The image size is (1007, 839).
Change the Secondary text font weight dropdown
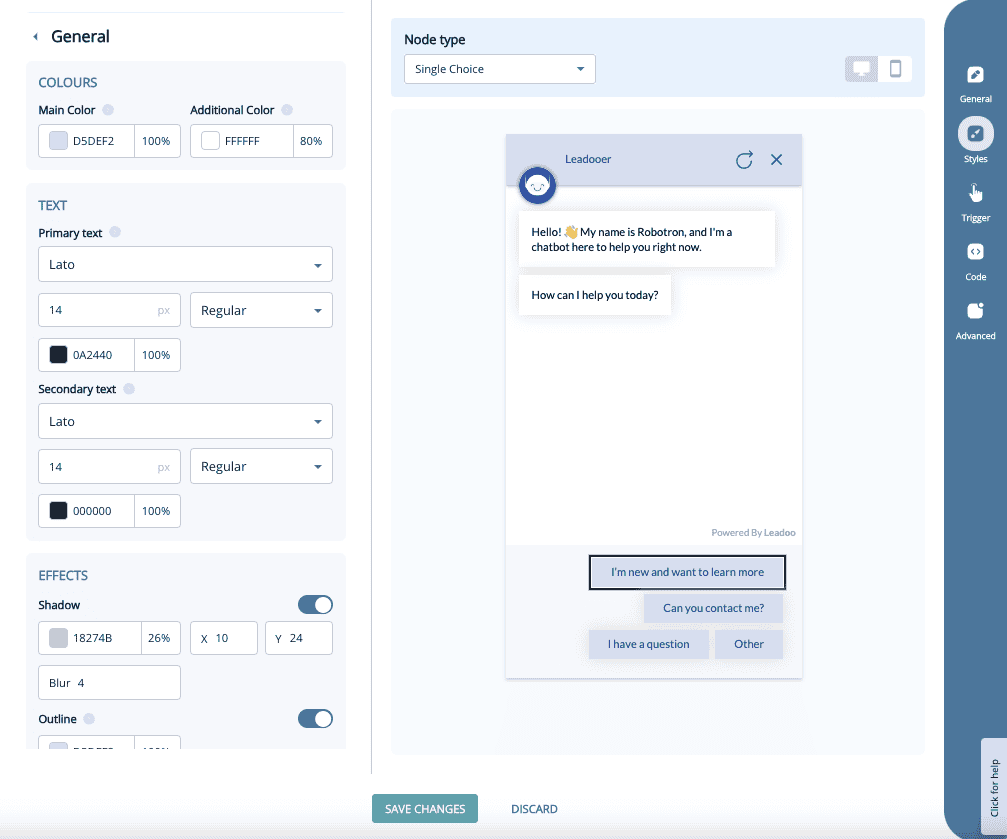(x=261, y=466)
